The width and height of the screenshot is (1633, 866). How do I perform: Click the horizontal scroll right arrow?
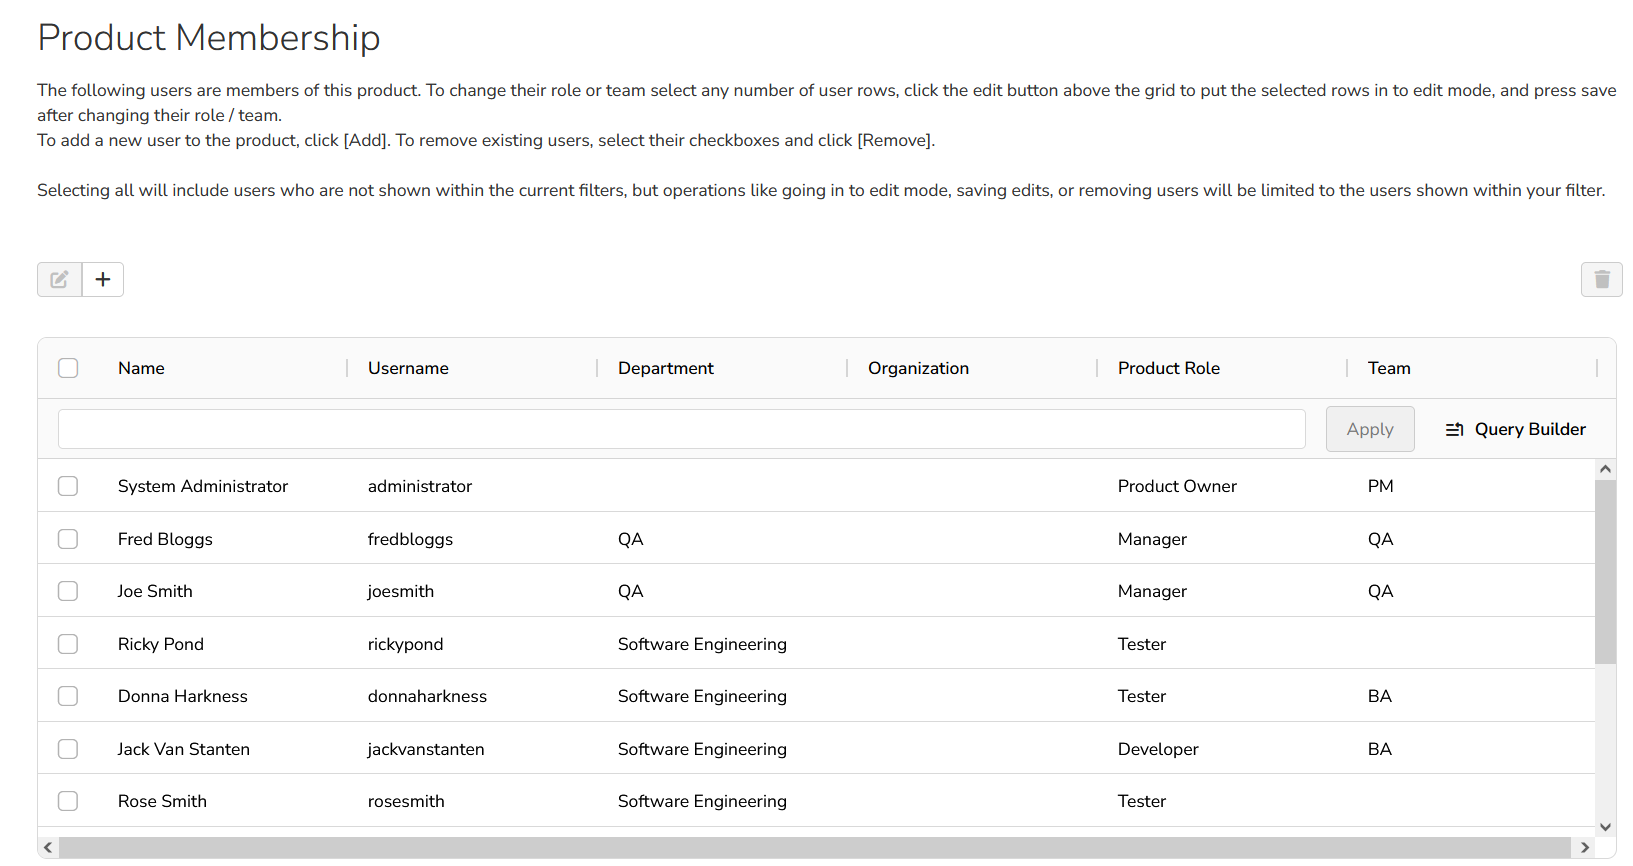pyautogui.click(x=1584, y=848)
